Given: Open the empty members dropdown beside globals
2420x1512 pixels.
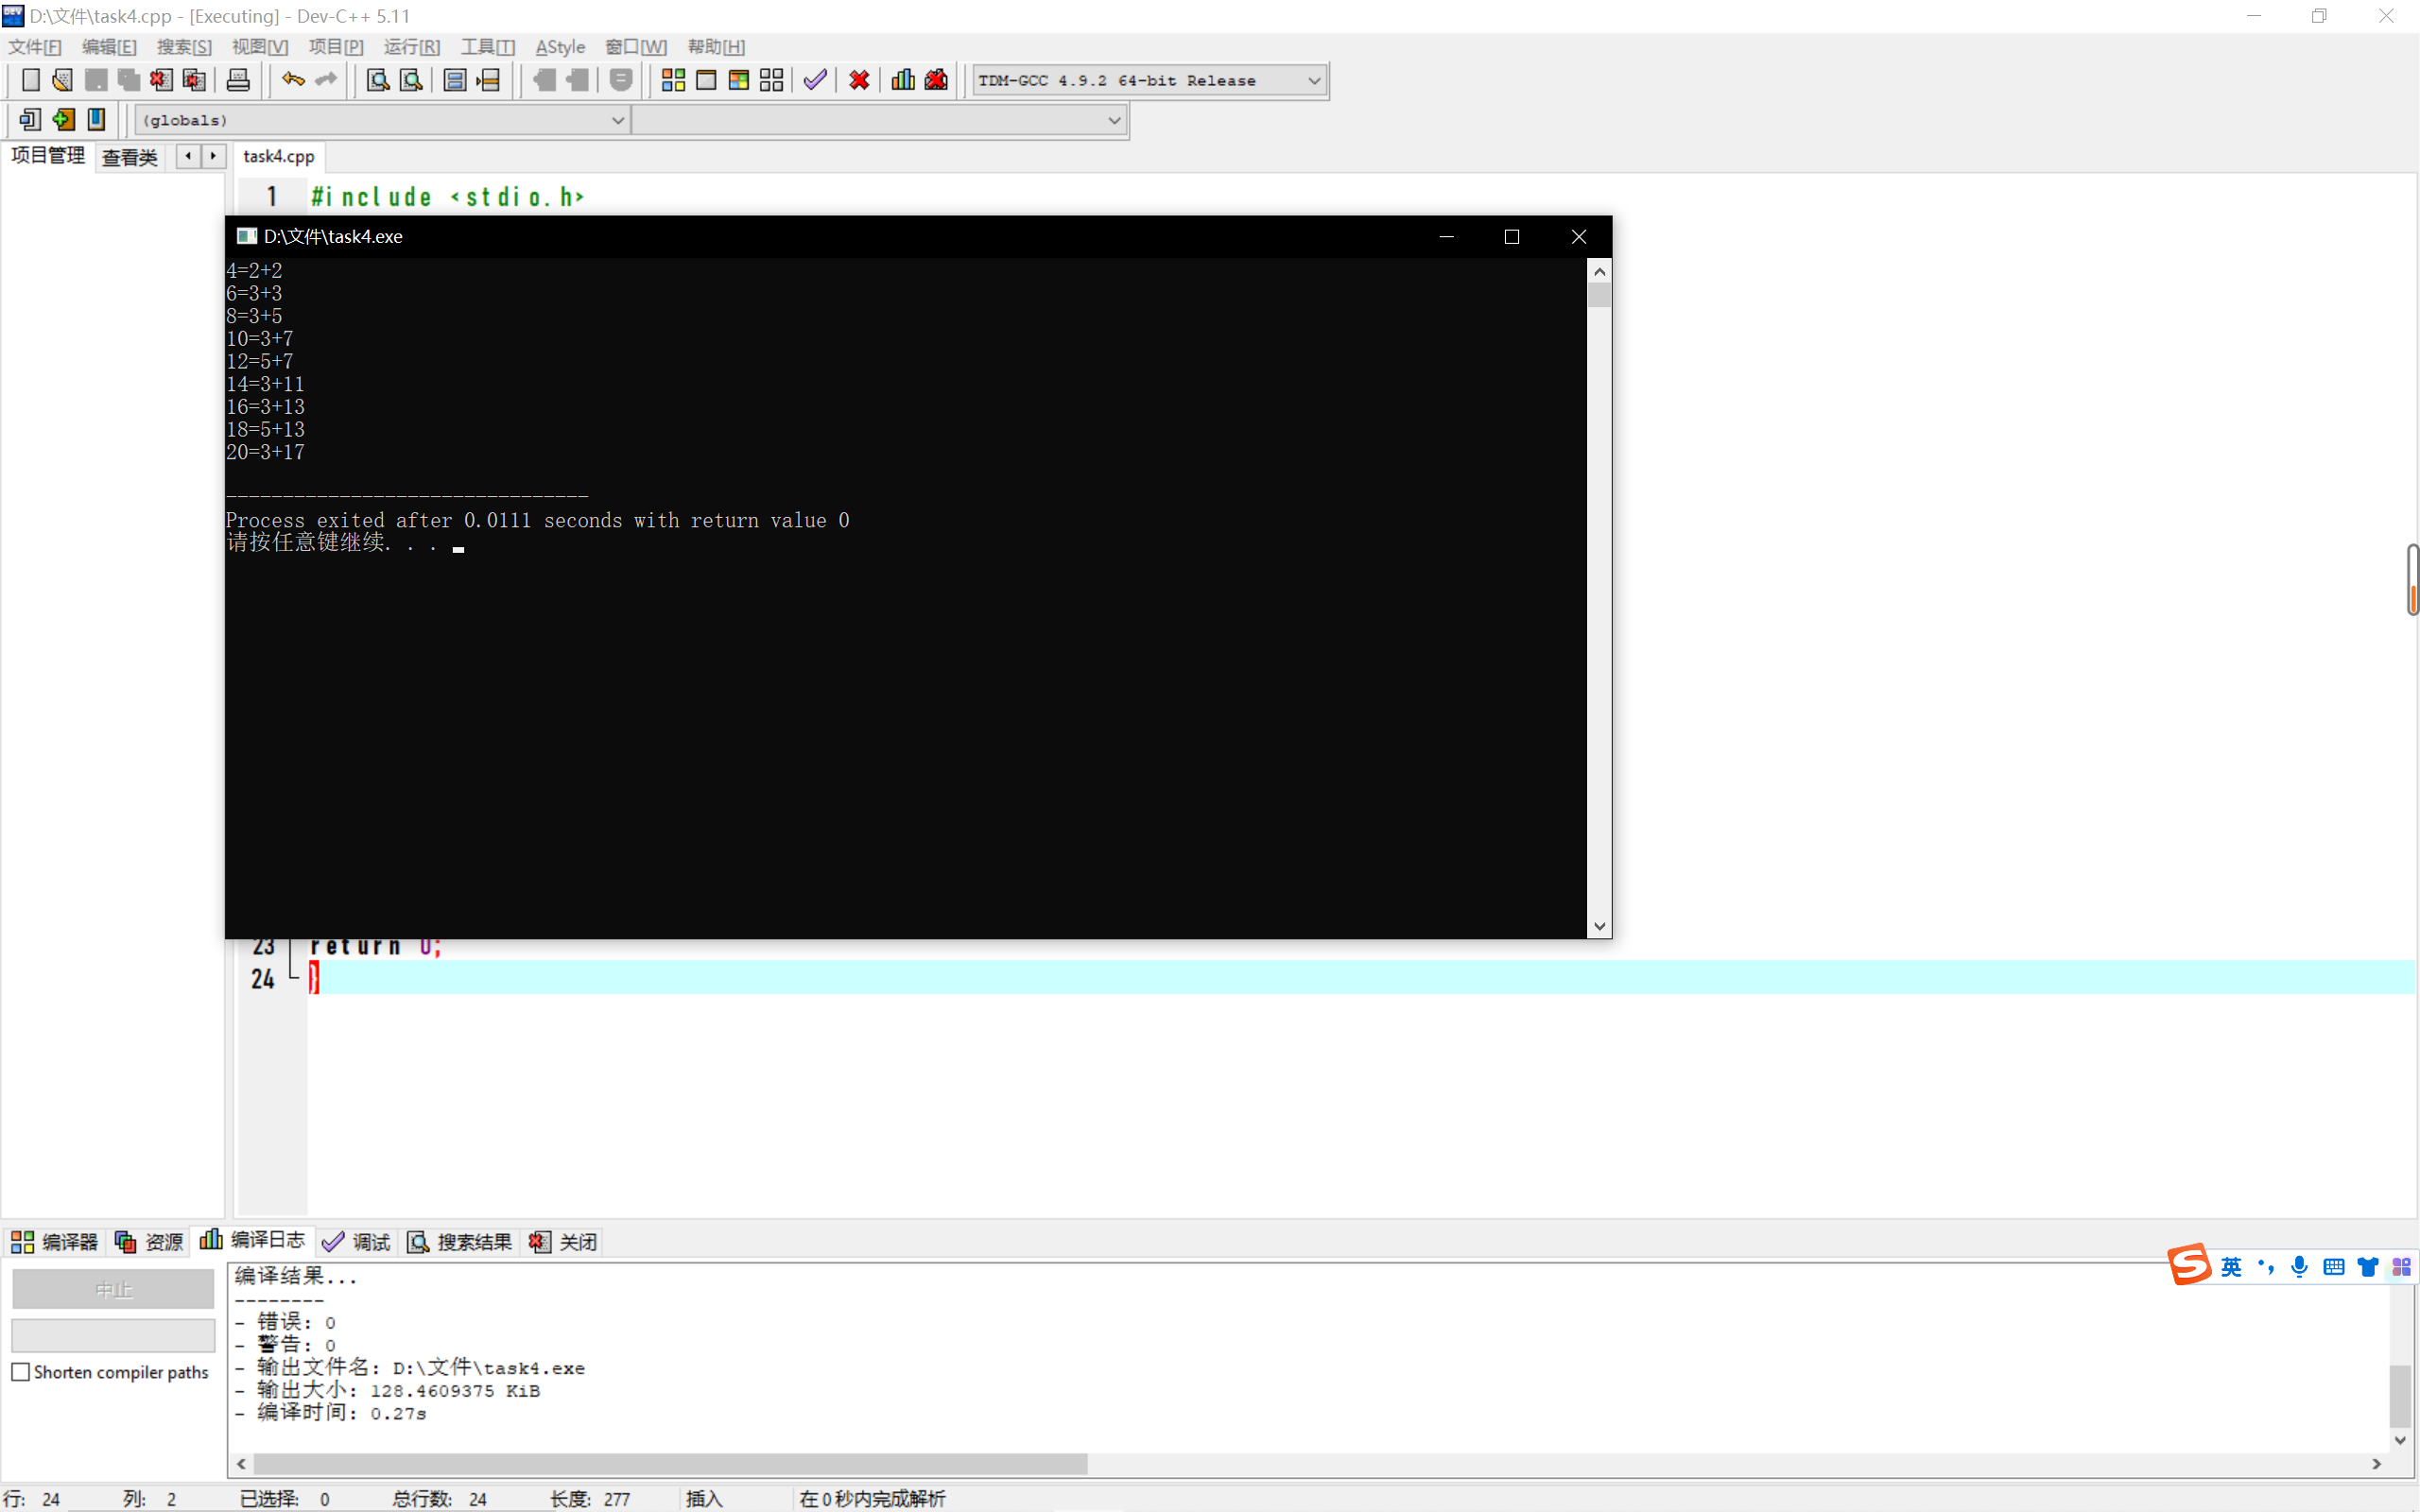Looking at the screenshot, I should tap(1113, 120).
